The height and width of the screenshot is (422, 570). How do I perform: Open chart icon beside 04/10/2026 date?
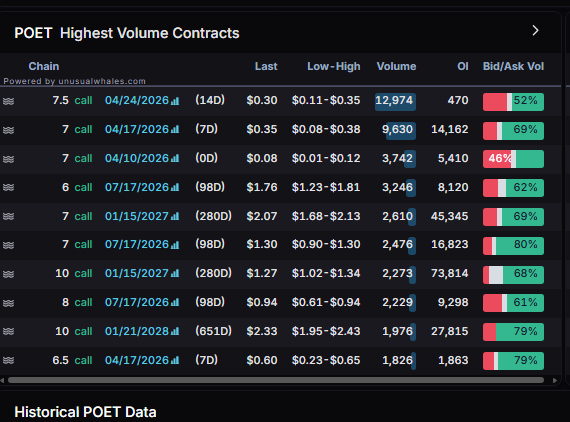click(175, 158)
